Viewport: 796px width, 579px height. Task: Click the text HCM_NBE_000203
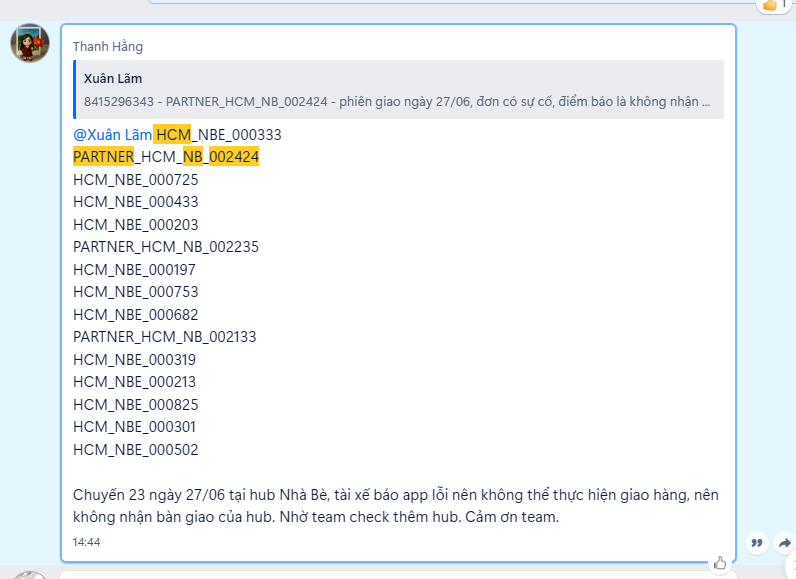(136, 225)
